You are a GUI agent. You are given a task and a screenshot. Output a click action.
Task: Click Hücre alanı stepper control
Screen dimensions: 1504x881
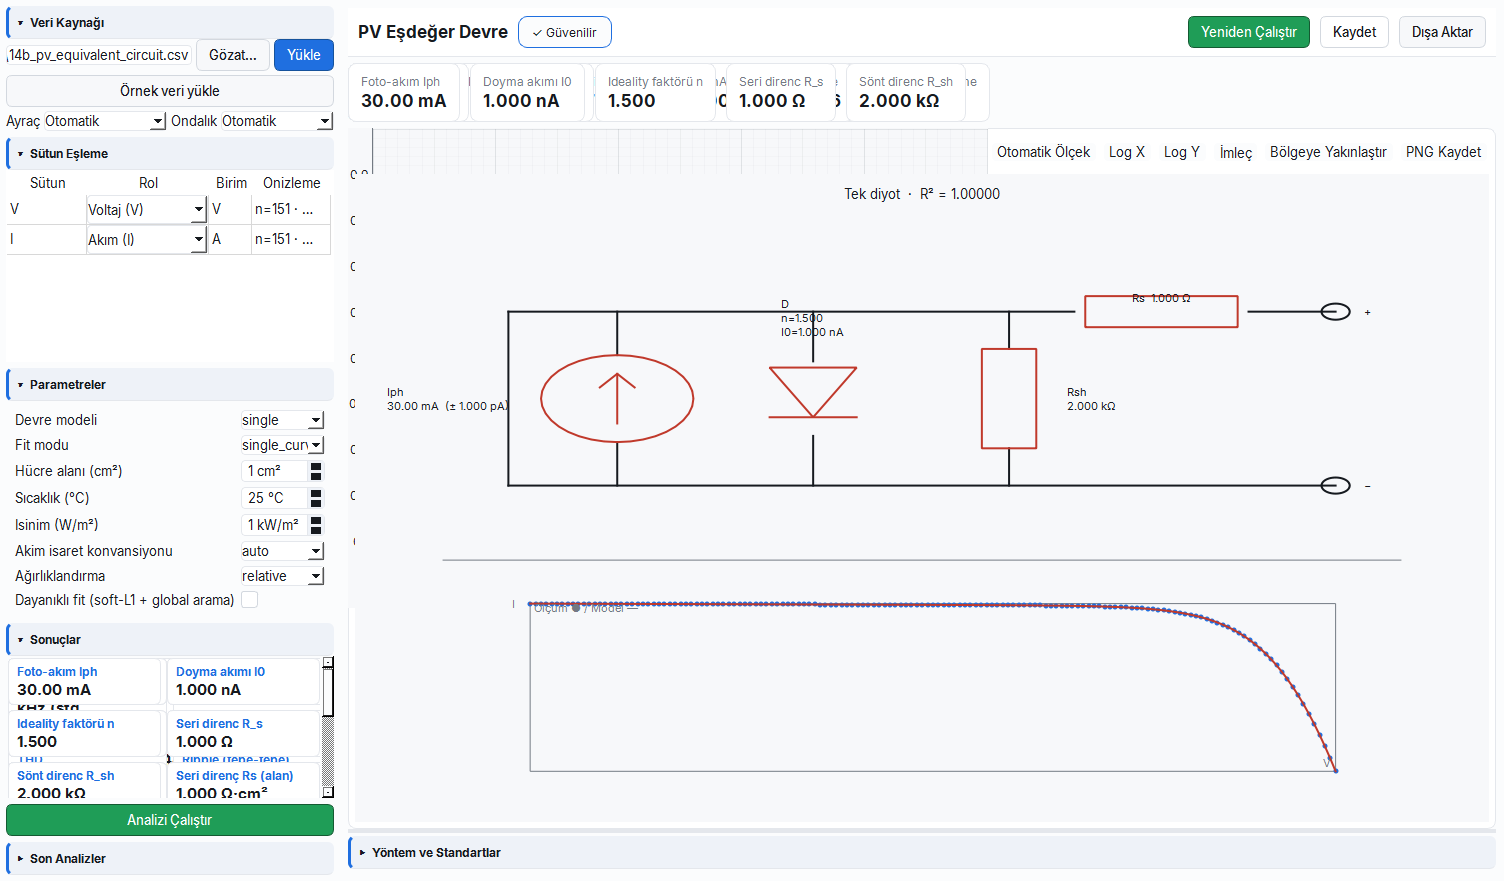point(316,471)
